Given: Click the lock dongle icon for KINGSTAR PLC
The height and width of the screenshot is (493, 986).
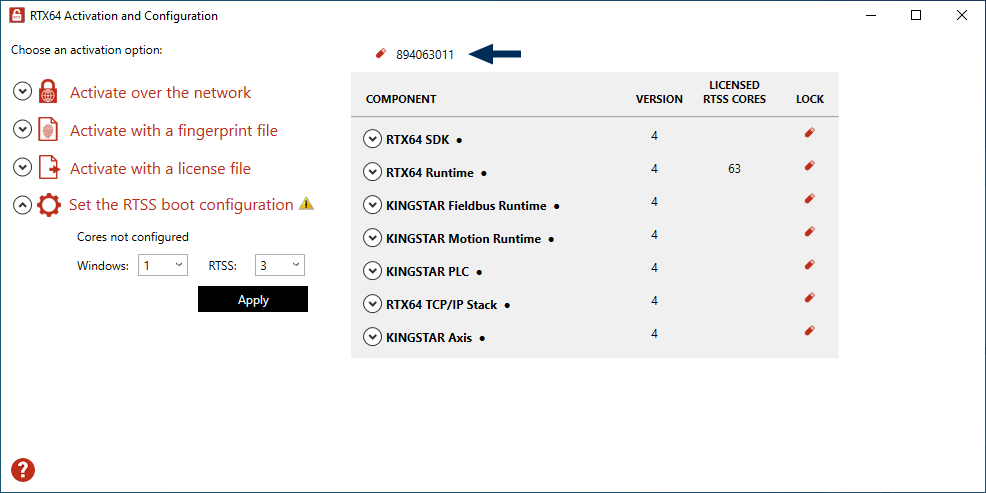Looking at the screenshot, I should coord(810,265).
